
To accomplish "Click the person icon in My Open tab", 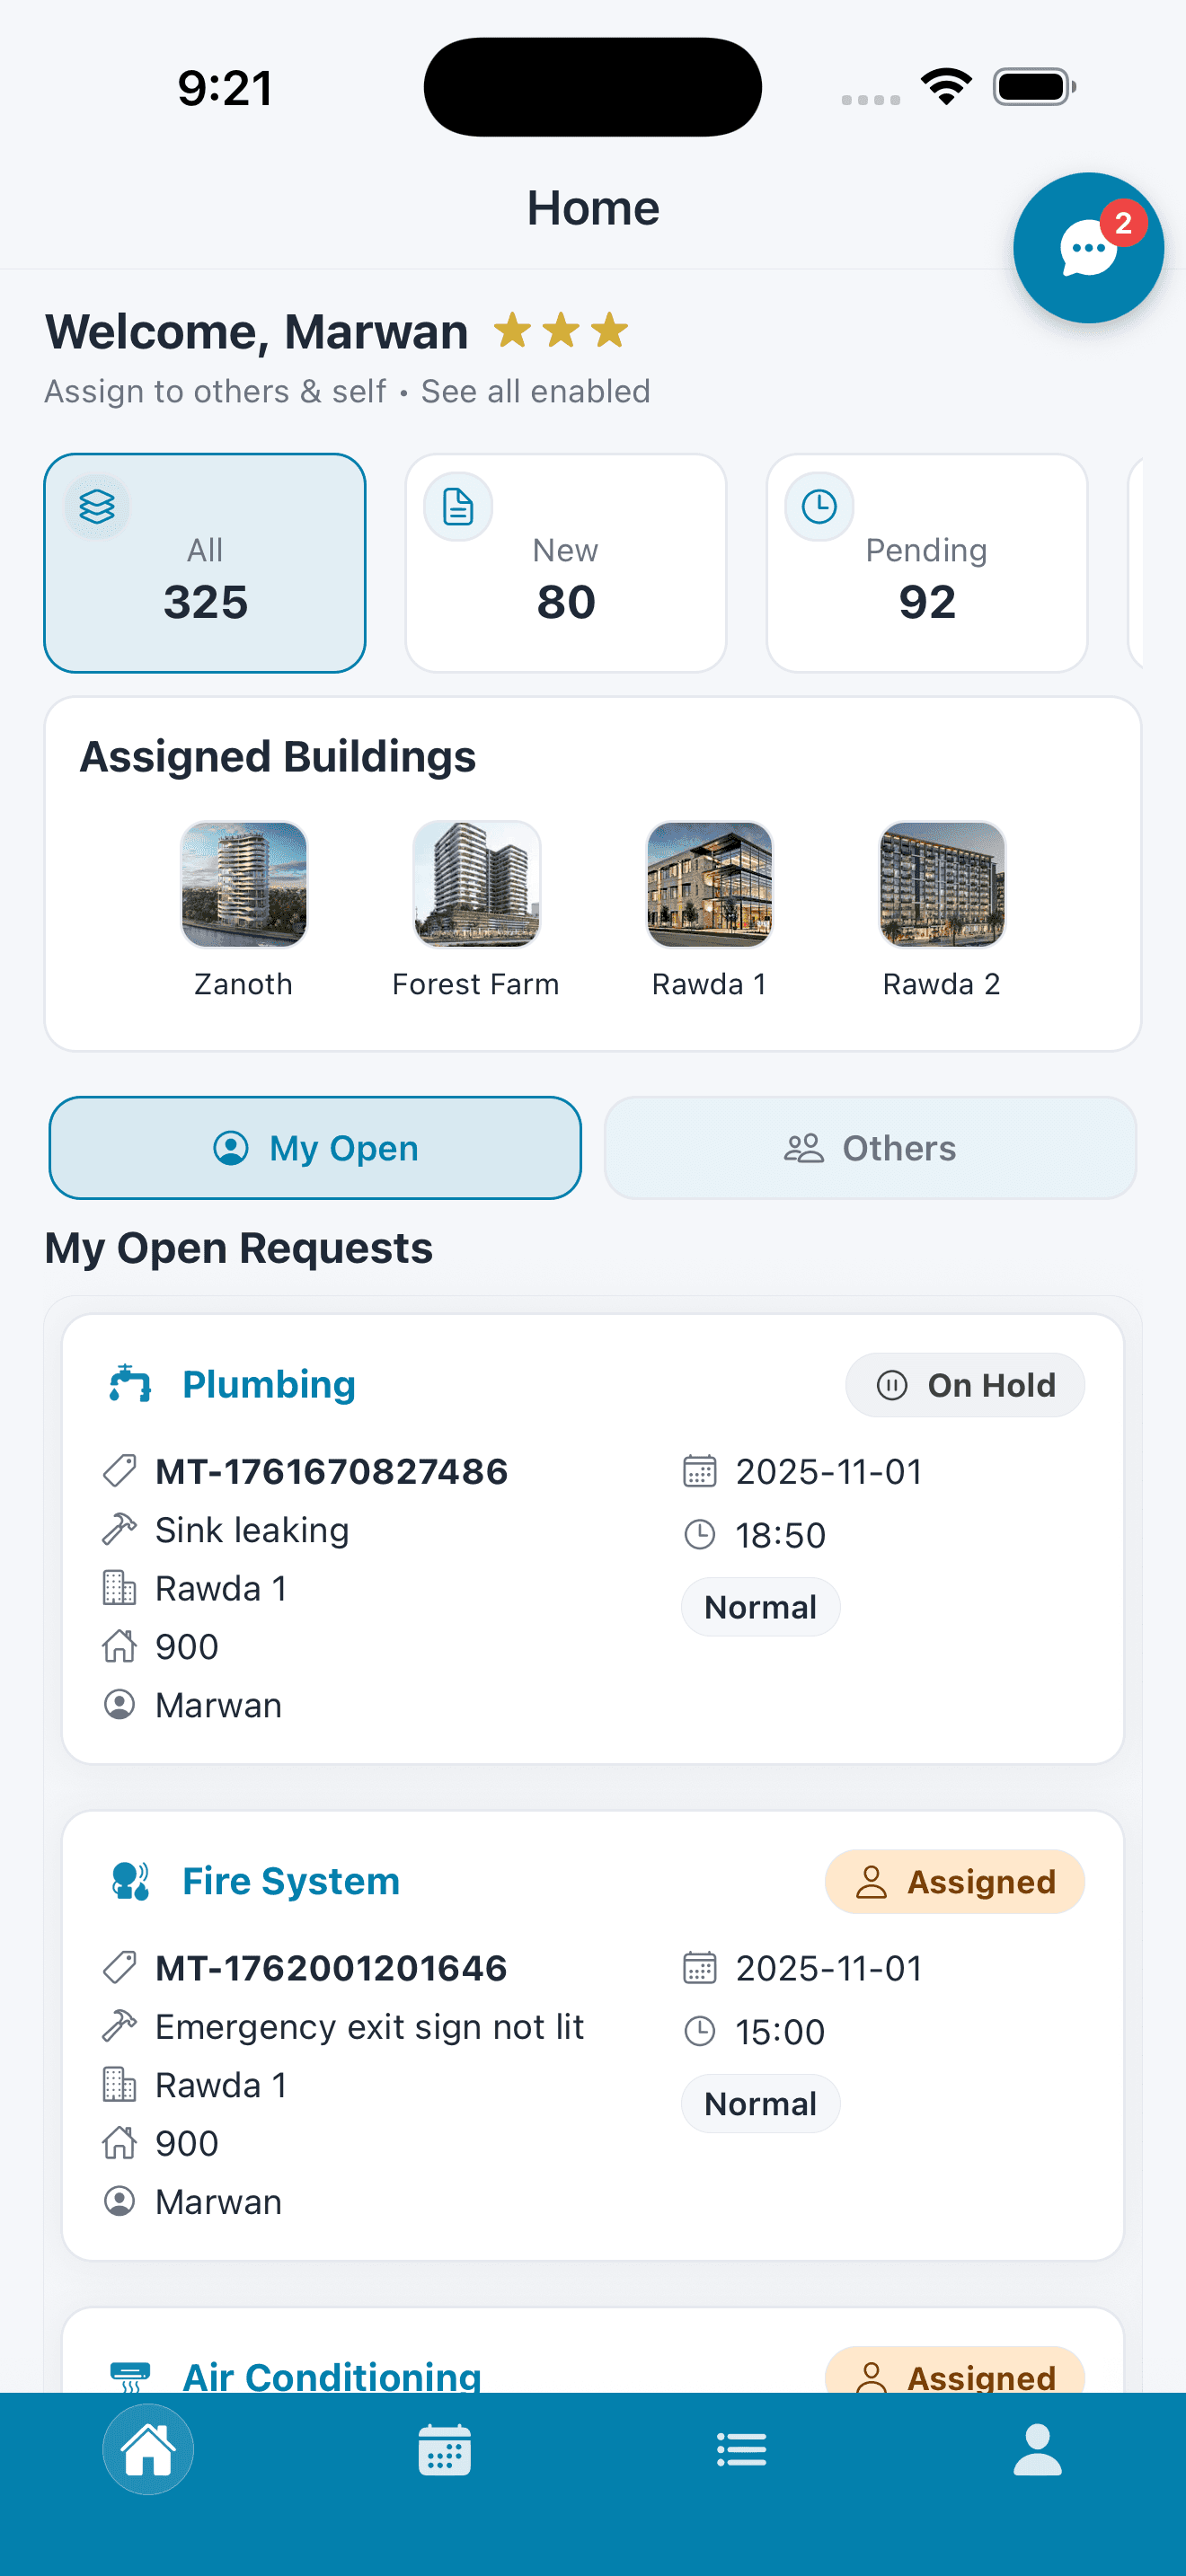I will (231, 1148).
